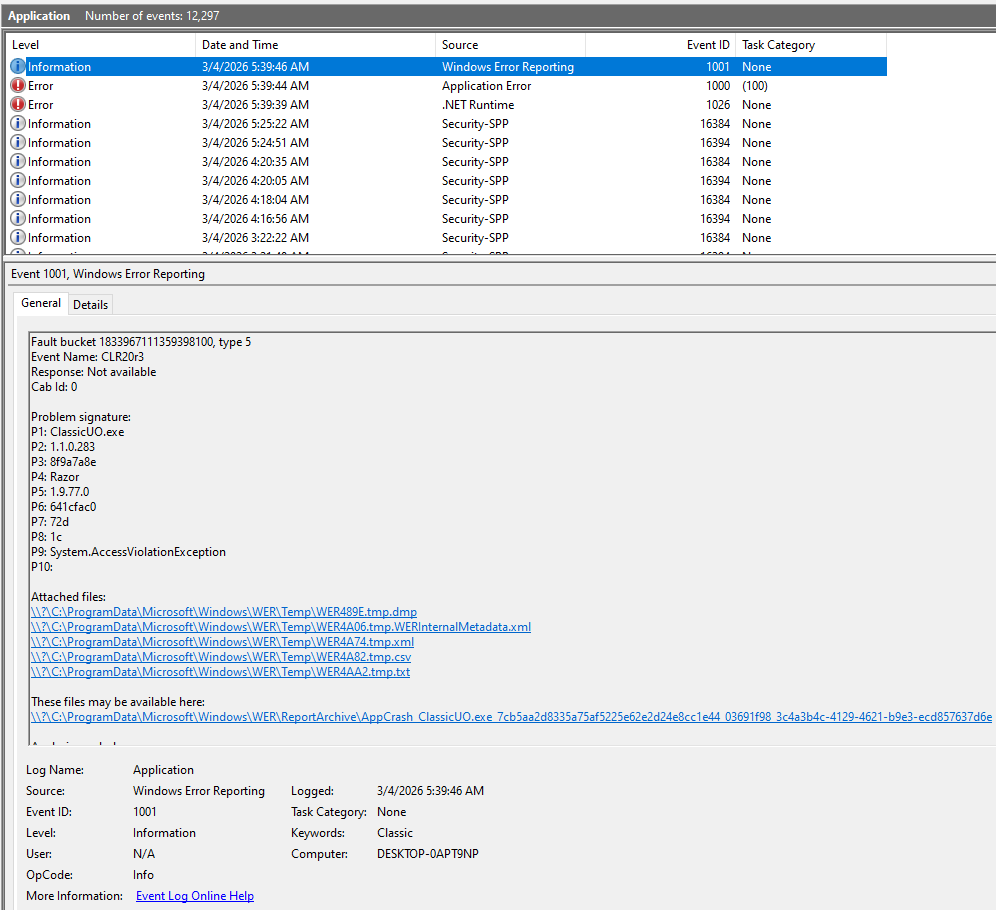996x910 pixels.
Task: Click the 'P9: System.AccessViolationException' line
Action: click(128, 552)
